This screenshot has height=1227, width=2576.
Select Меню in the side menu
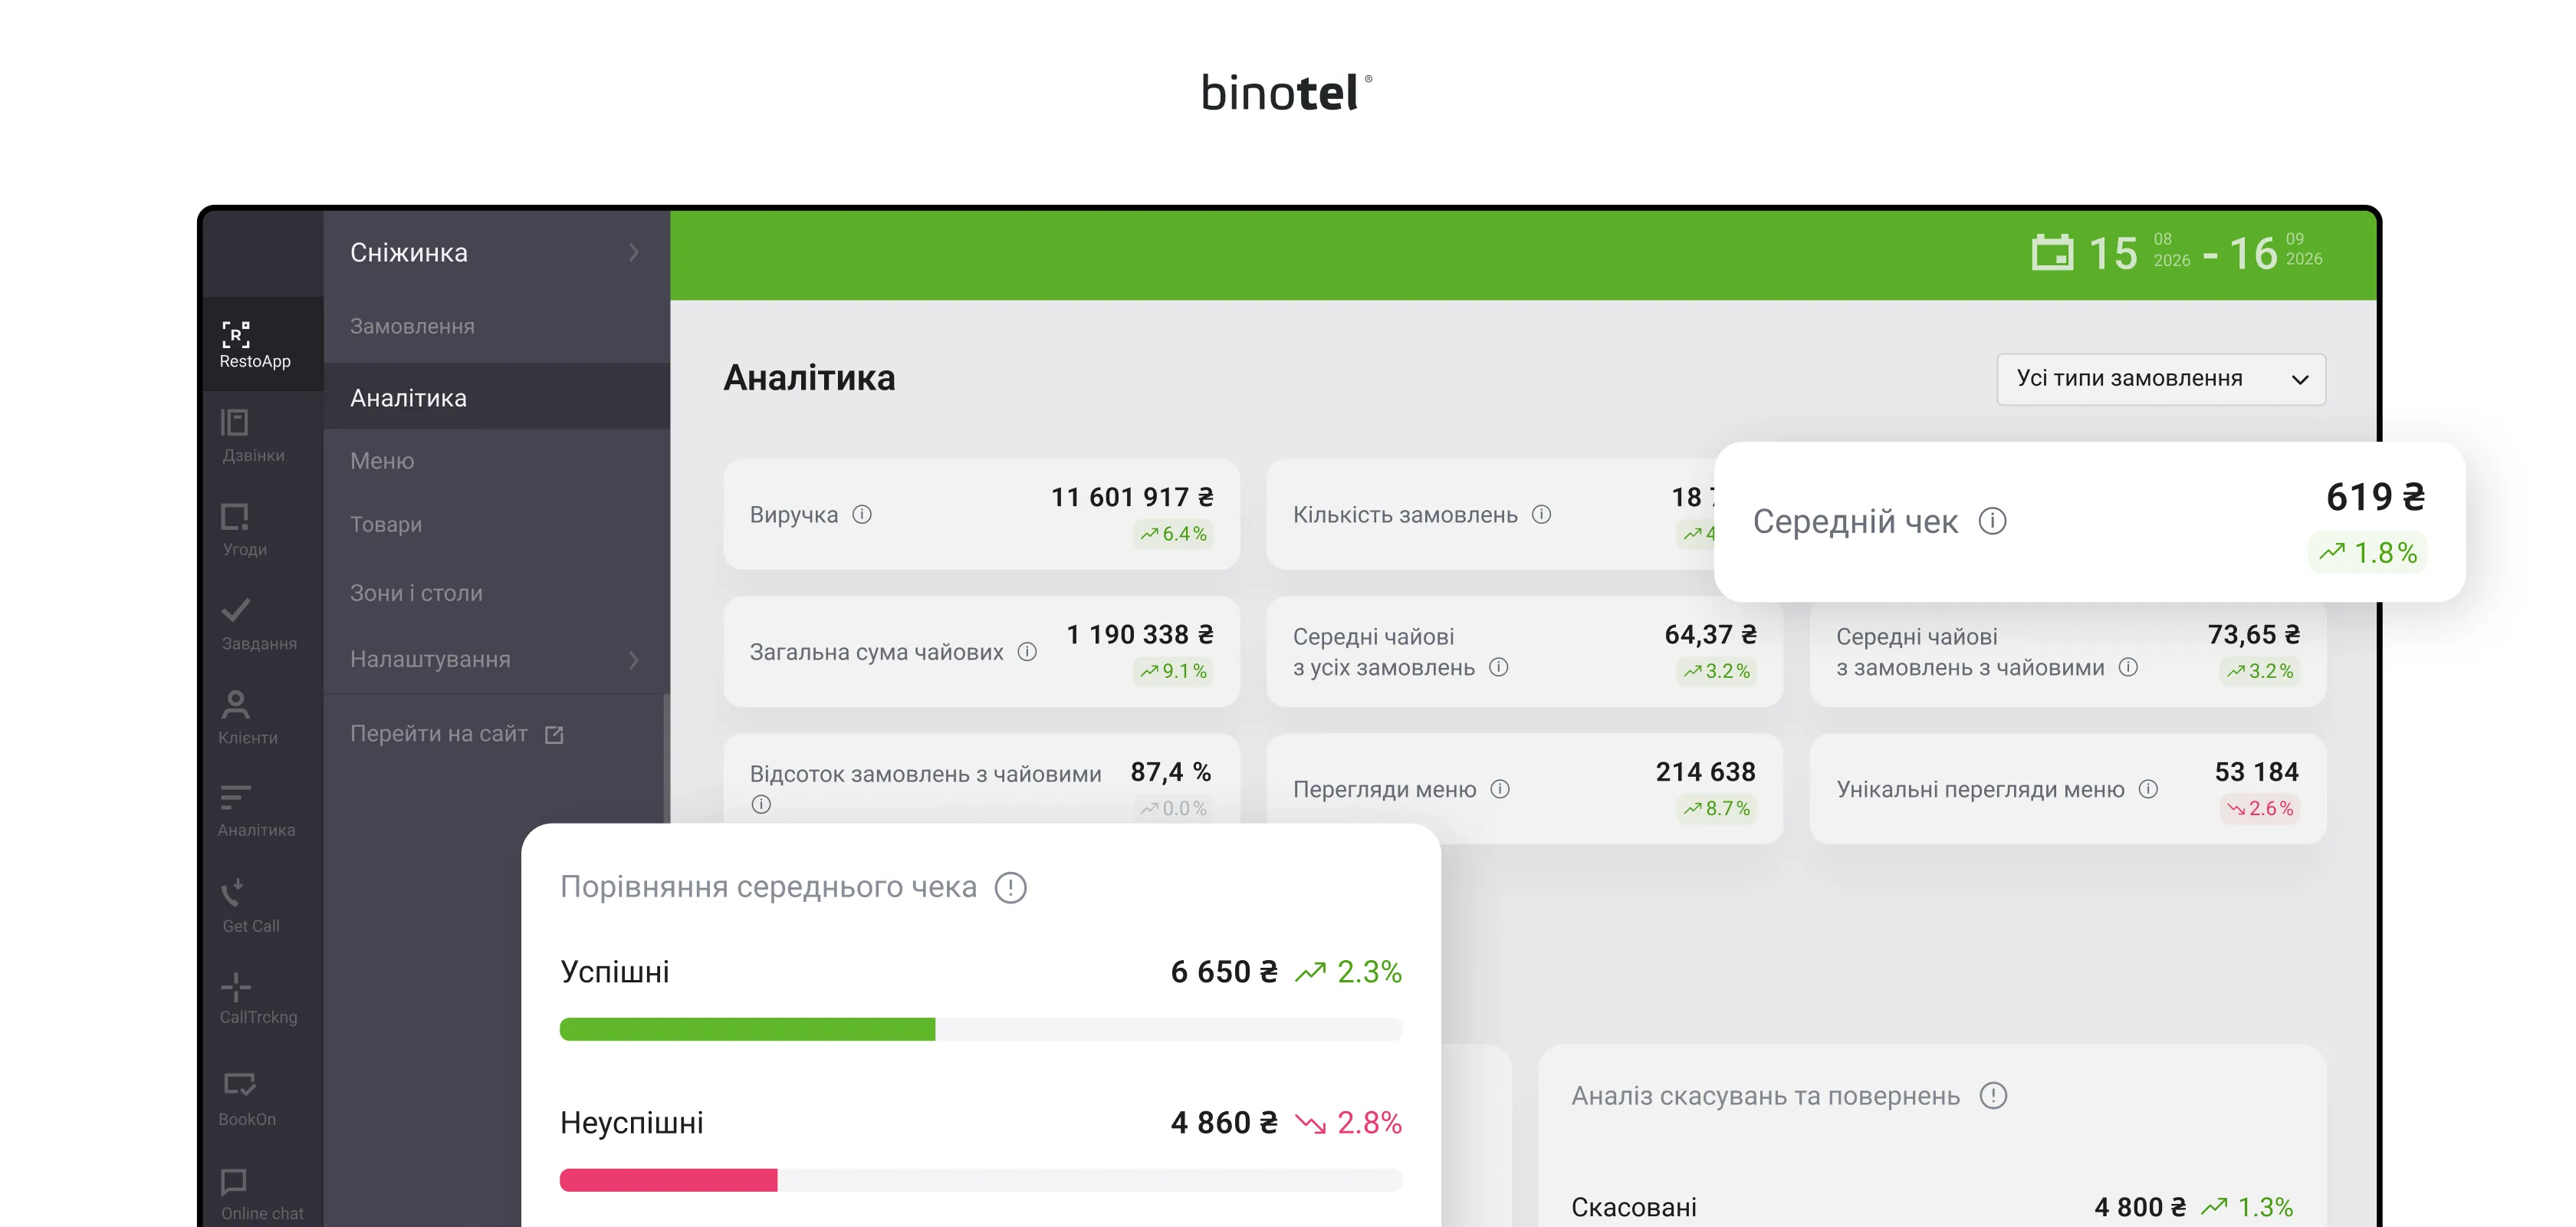coord(496,460)
